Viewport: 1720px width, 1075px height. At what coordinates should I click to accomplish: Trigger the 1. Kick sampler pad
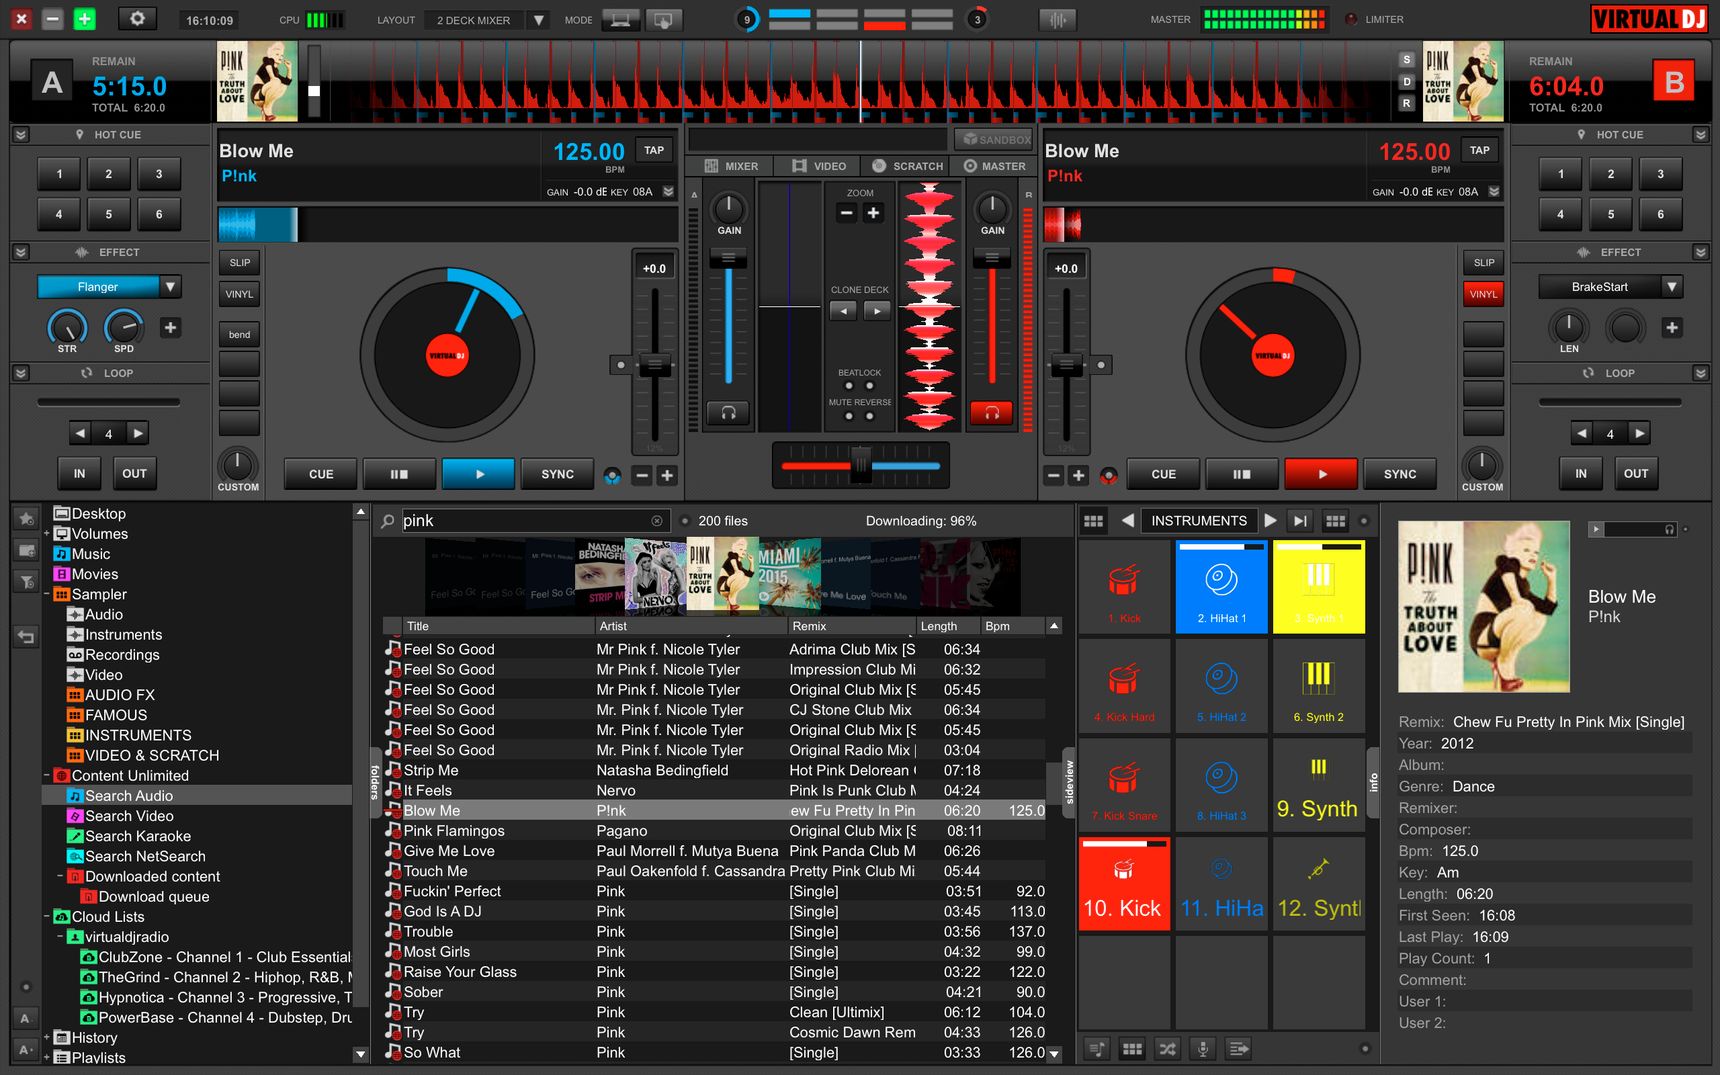pyautogui.click(x=1124, y=587)
